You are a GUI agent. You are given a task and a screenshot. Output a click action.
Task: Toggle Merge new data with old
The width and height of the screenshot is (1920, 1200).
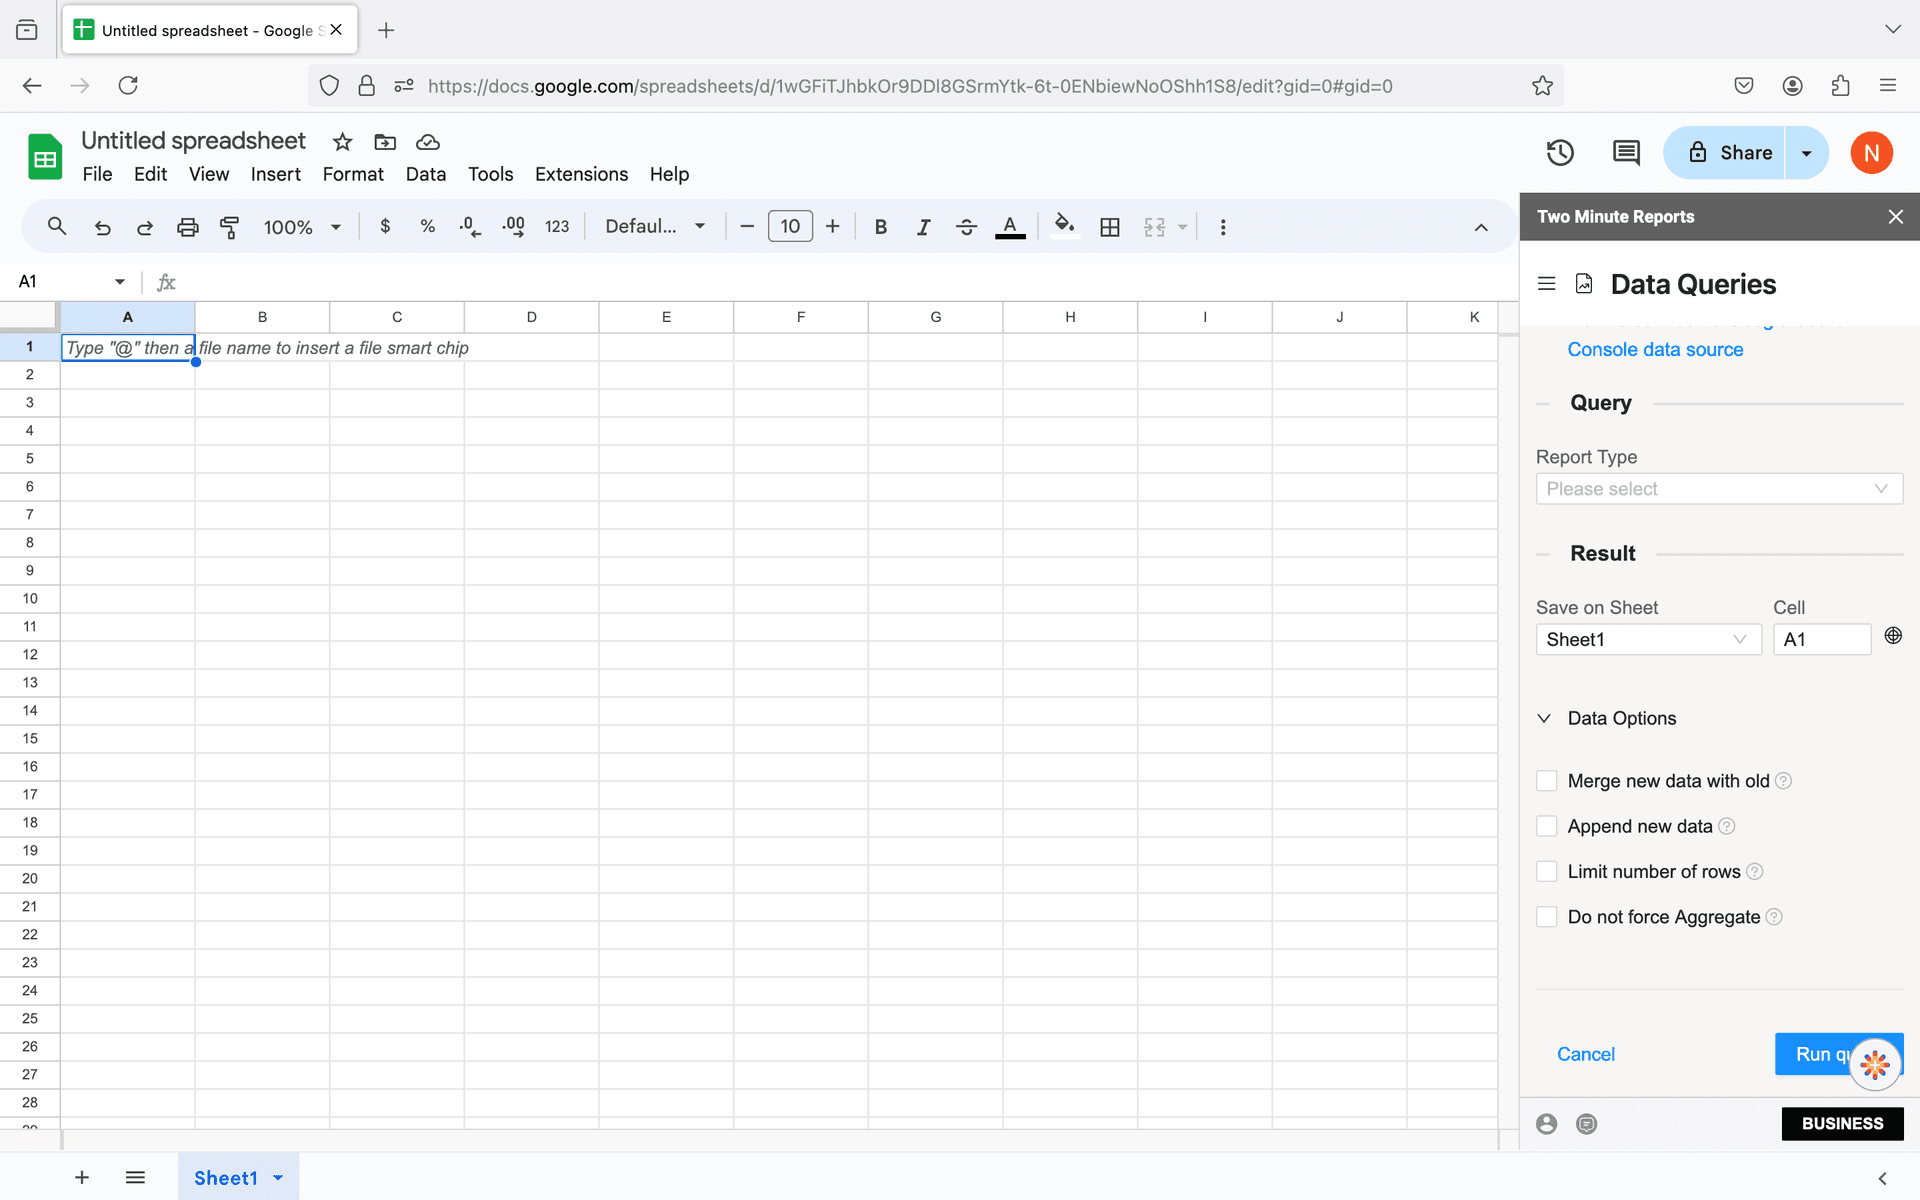click(x=1547, y=781)
